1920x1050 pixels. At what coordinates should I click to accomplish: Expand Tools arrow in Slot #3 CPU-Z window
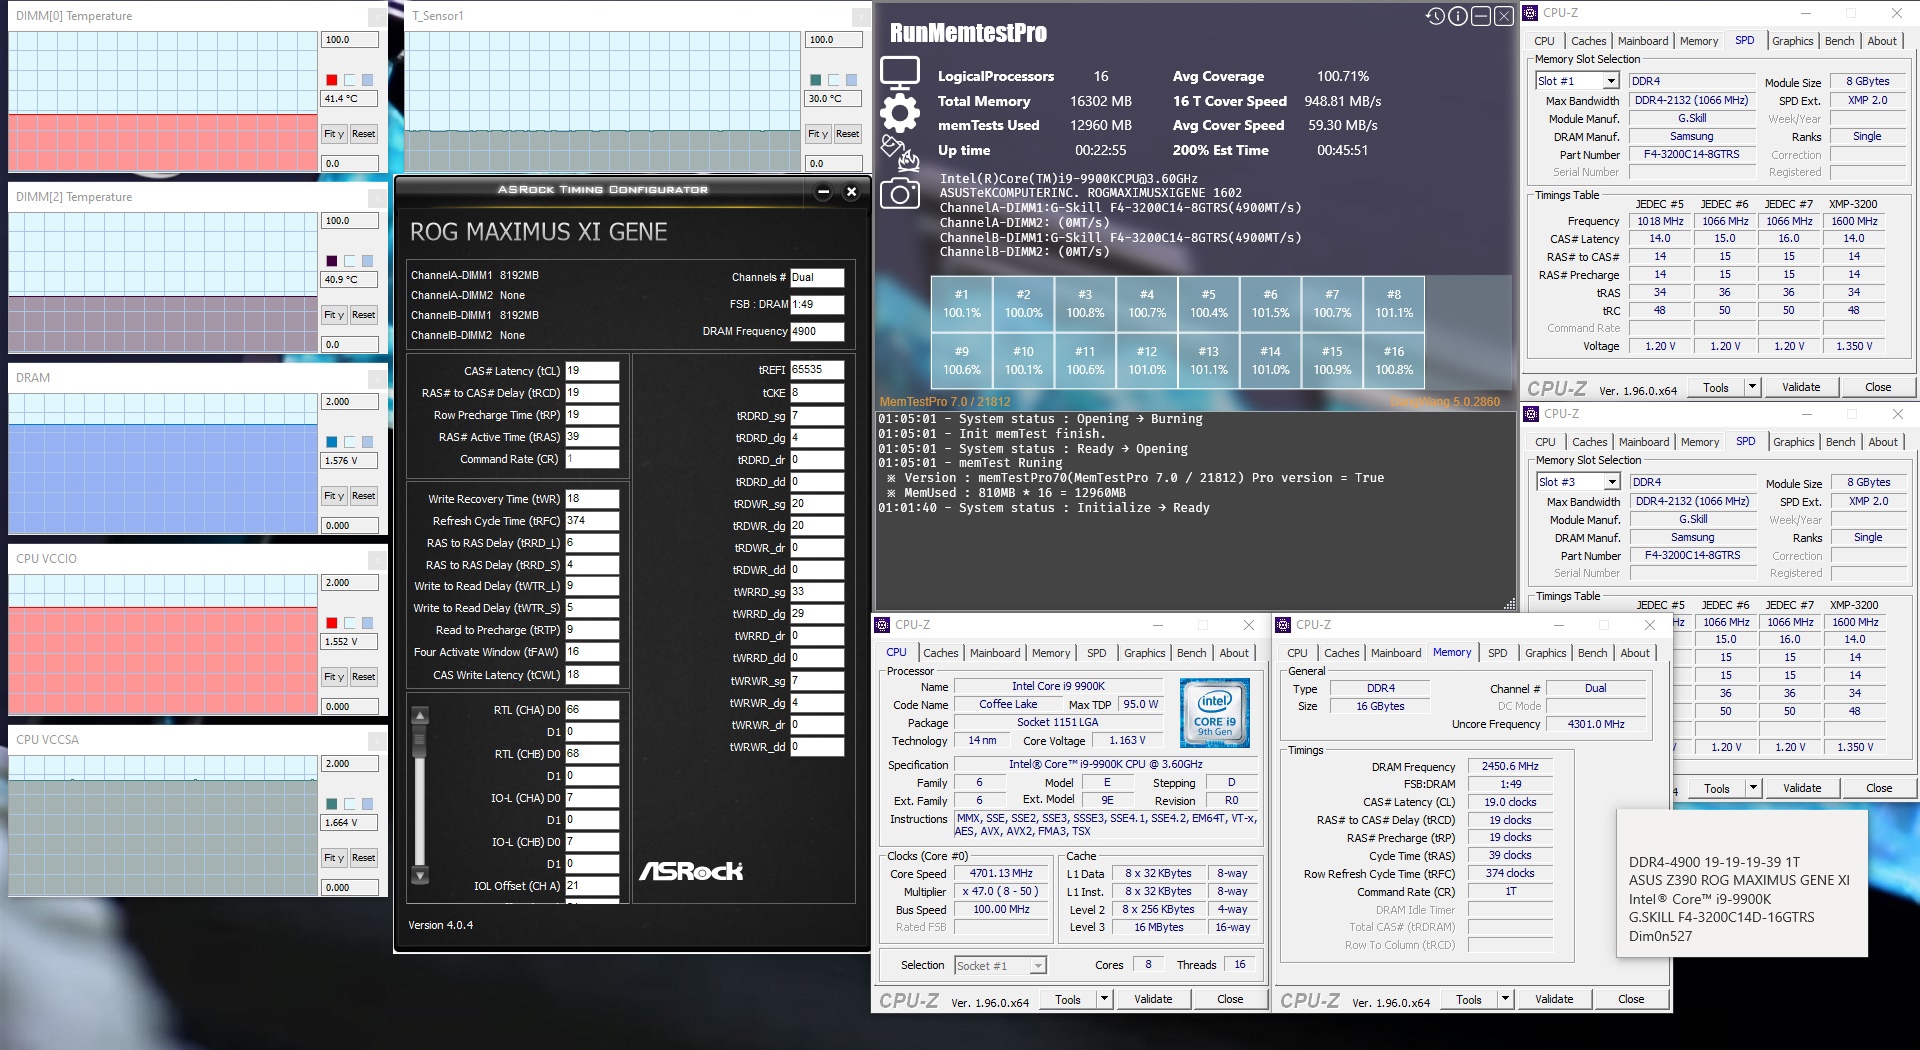click(x=1753, y=788)
